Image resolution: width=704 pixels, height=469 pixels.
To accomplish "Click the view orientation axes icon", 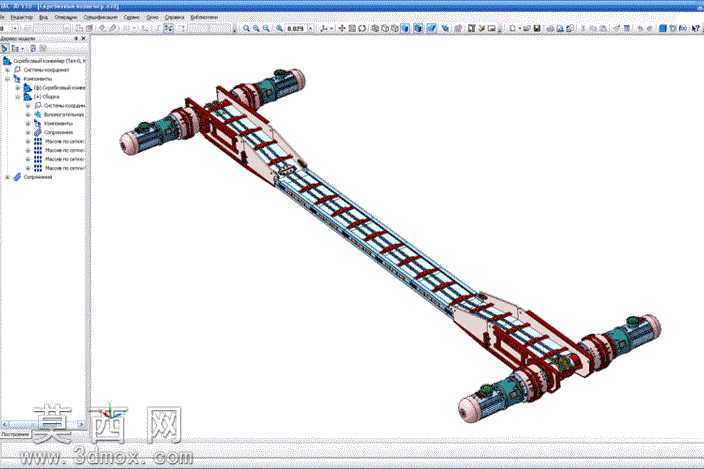I will click(x=324, y=28).
